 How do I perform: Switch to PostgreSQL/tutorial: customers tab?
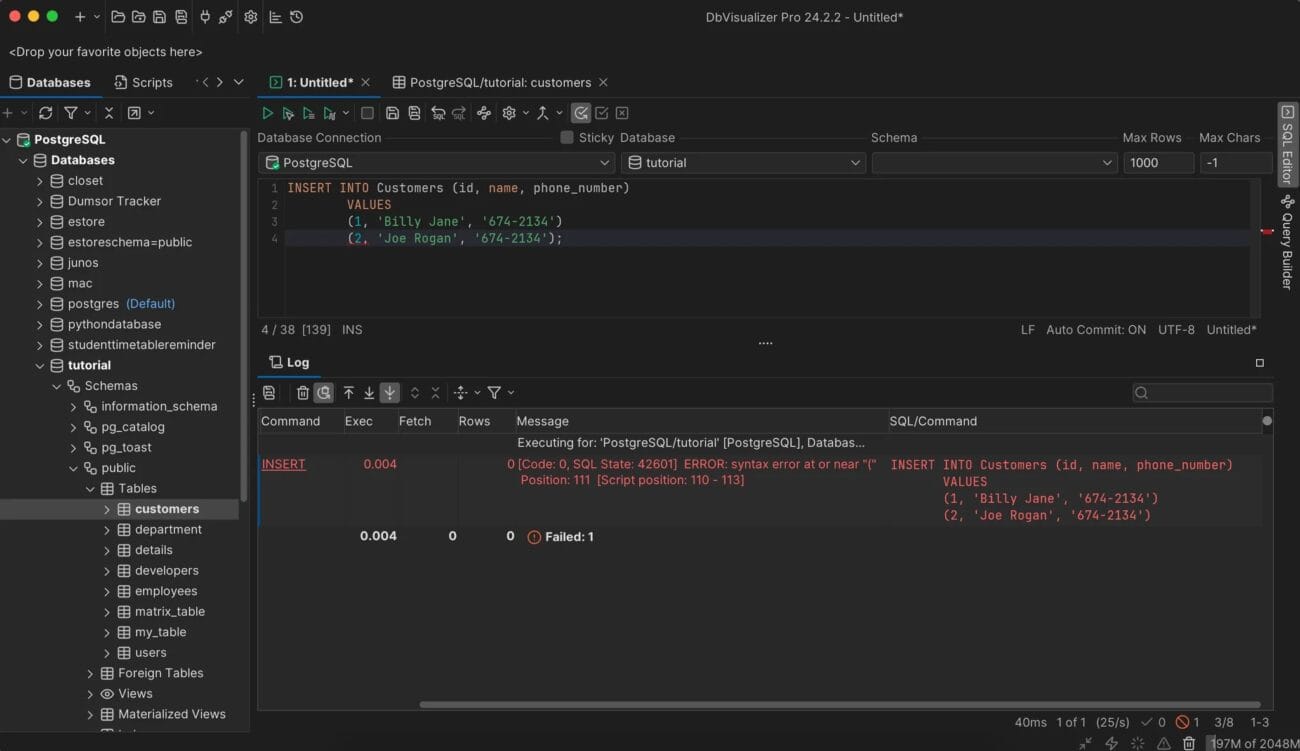pos(500,82)
